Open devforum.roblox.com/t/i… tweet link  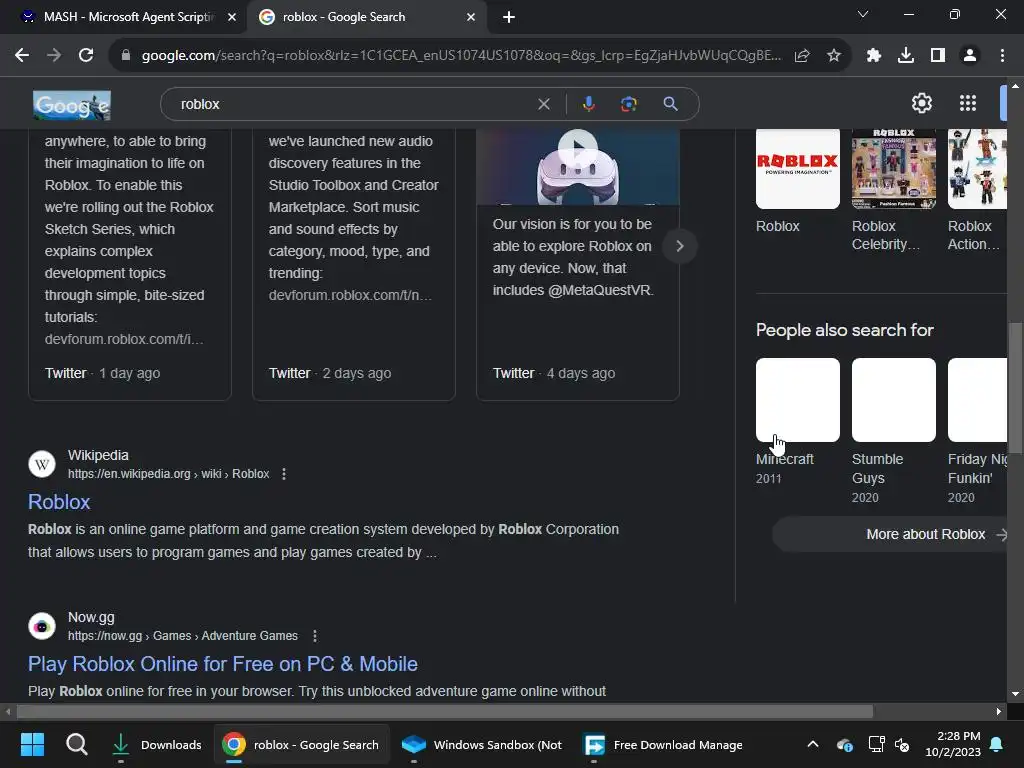coord(124,339)
